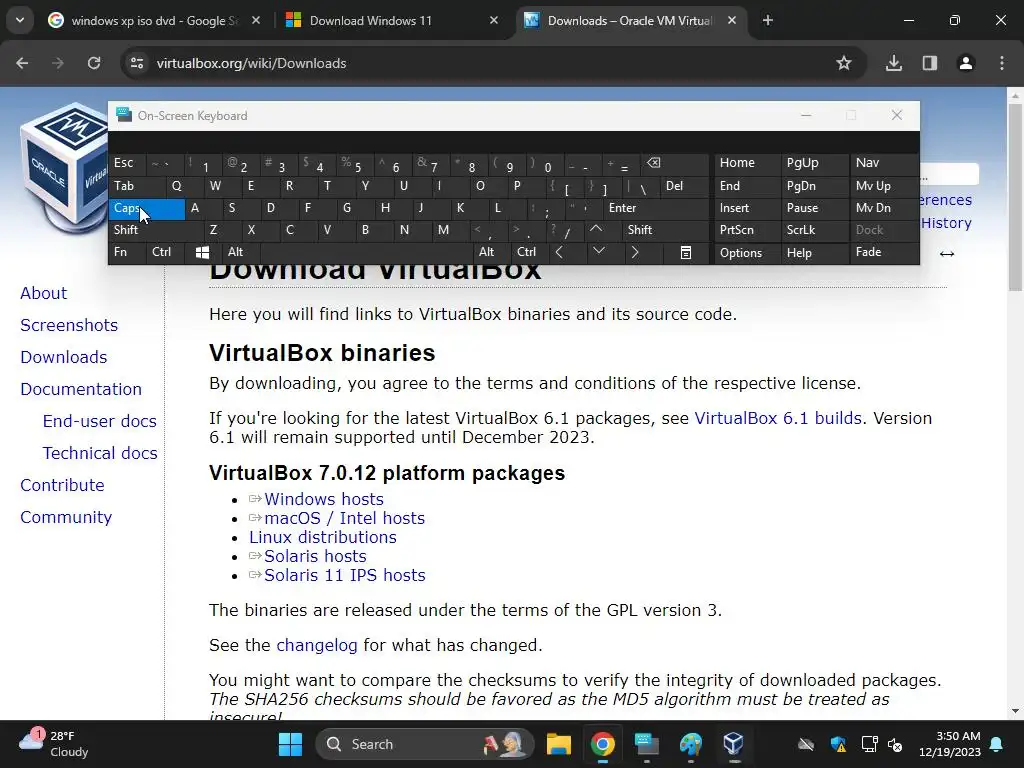This screenshot has height=768, width=1024.
Task: Open End-user docs sidebar link
Action: click(100, 421)
